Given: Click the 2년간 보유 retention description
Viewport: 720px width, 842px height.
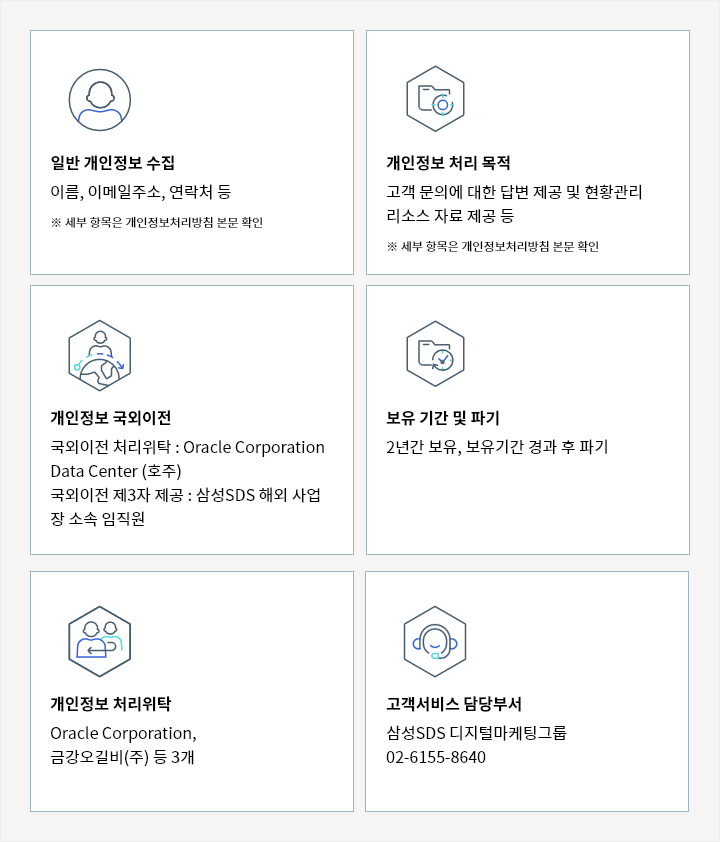Looking at the screenshot, I should [497, 447].
